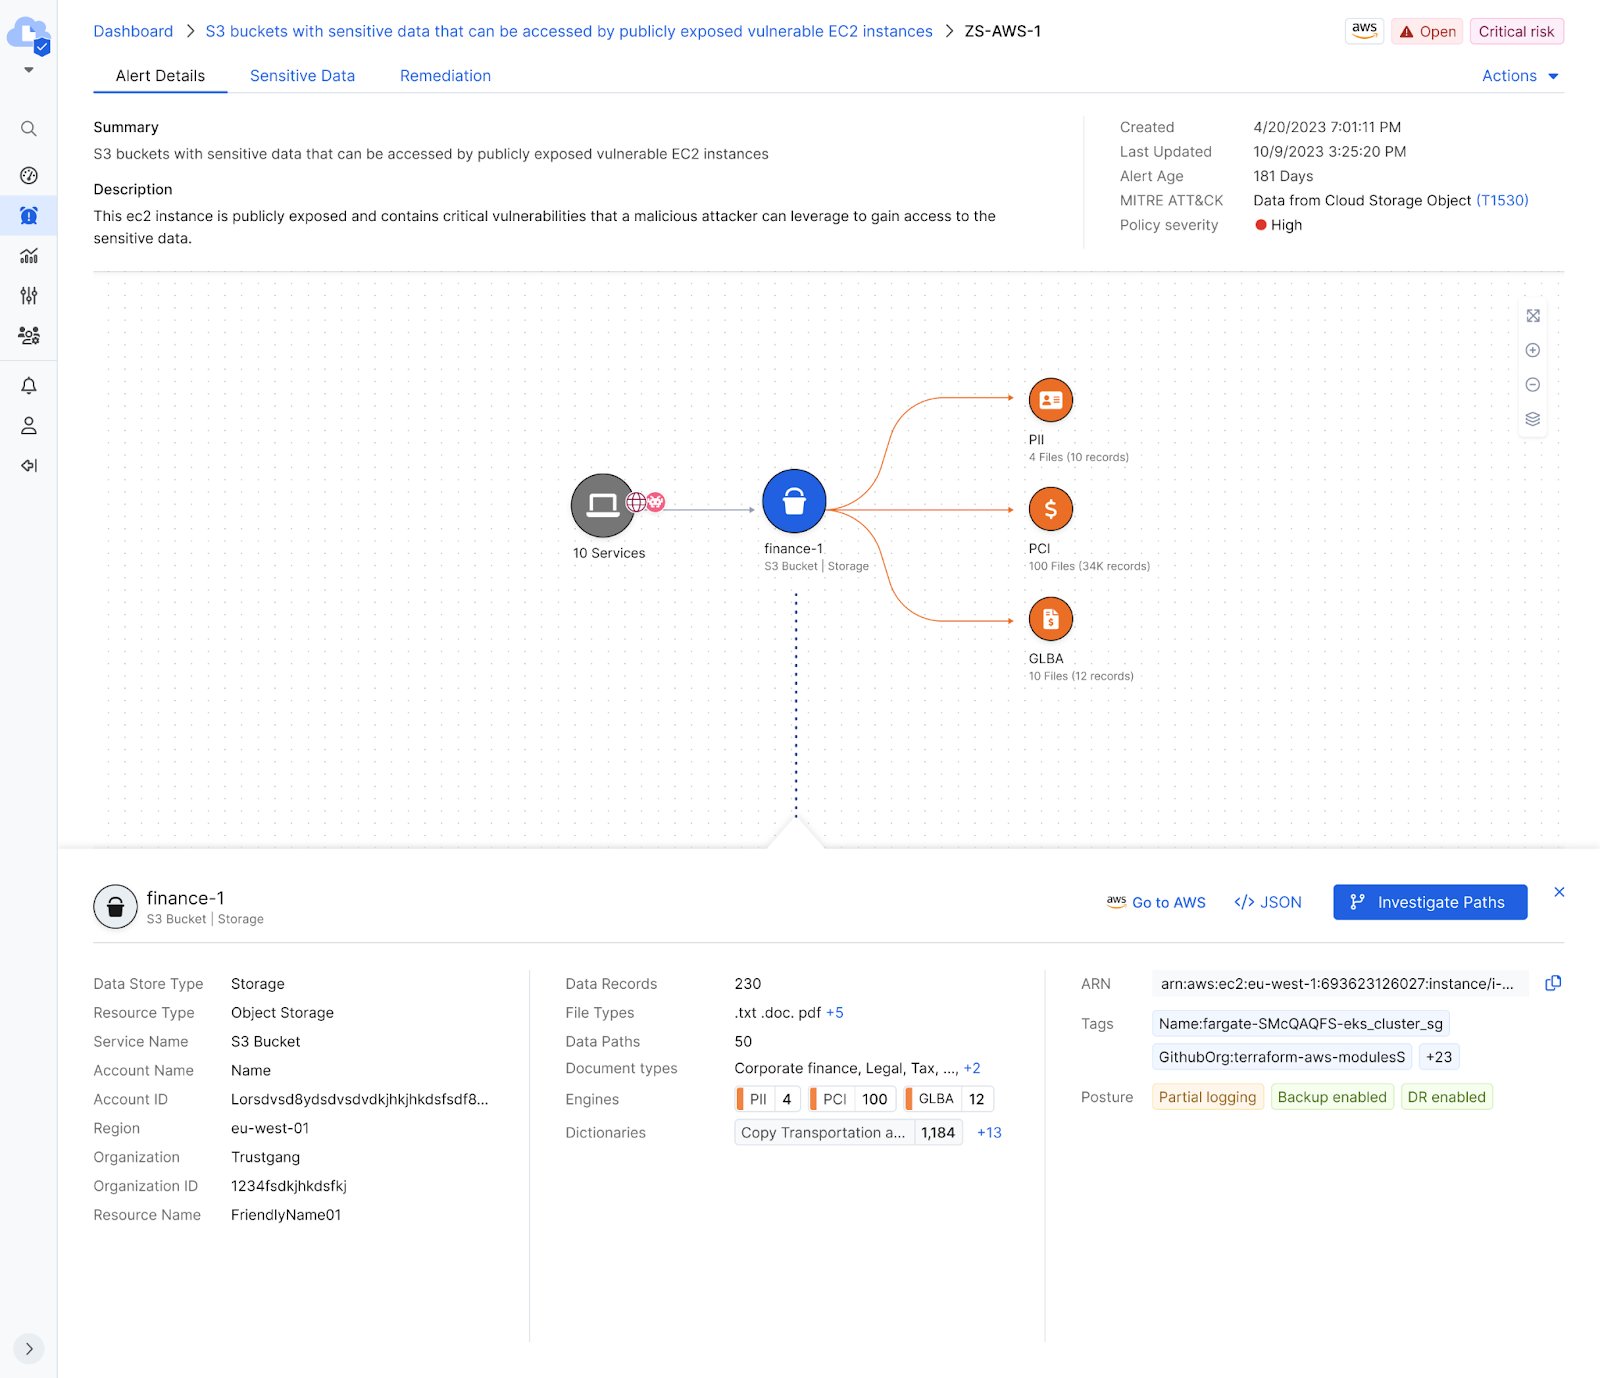Copy the ARN with the copy icon
The height and width of the screenshot is (1378, 1600).
coord(1553,983)
